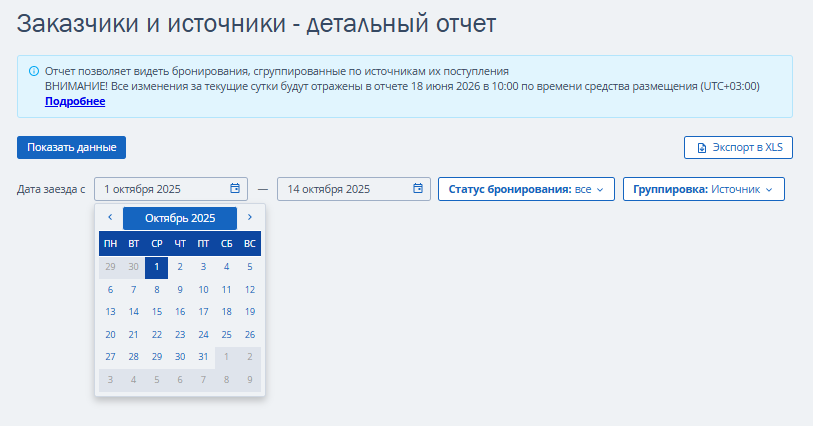Export report via Экспорт в XLS
813x426 pixels.
click(x=738, y=147)
